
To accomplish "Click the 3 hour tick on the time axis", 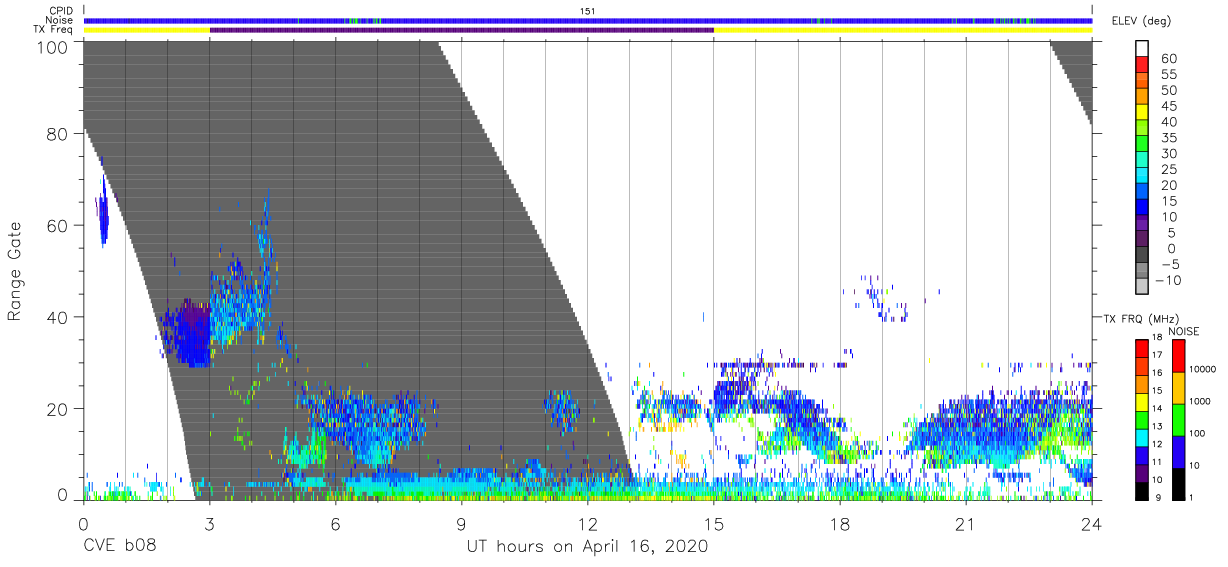I will 209,524.
